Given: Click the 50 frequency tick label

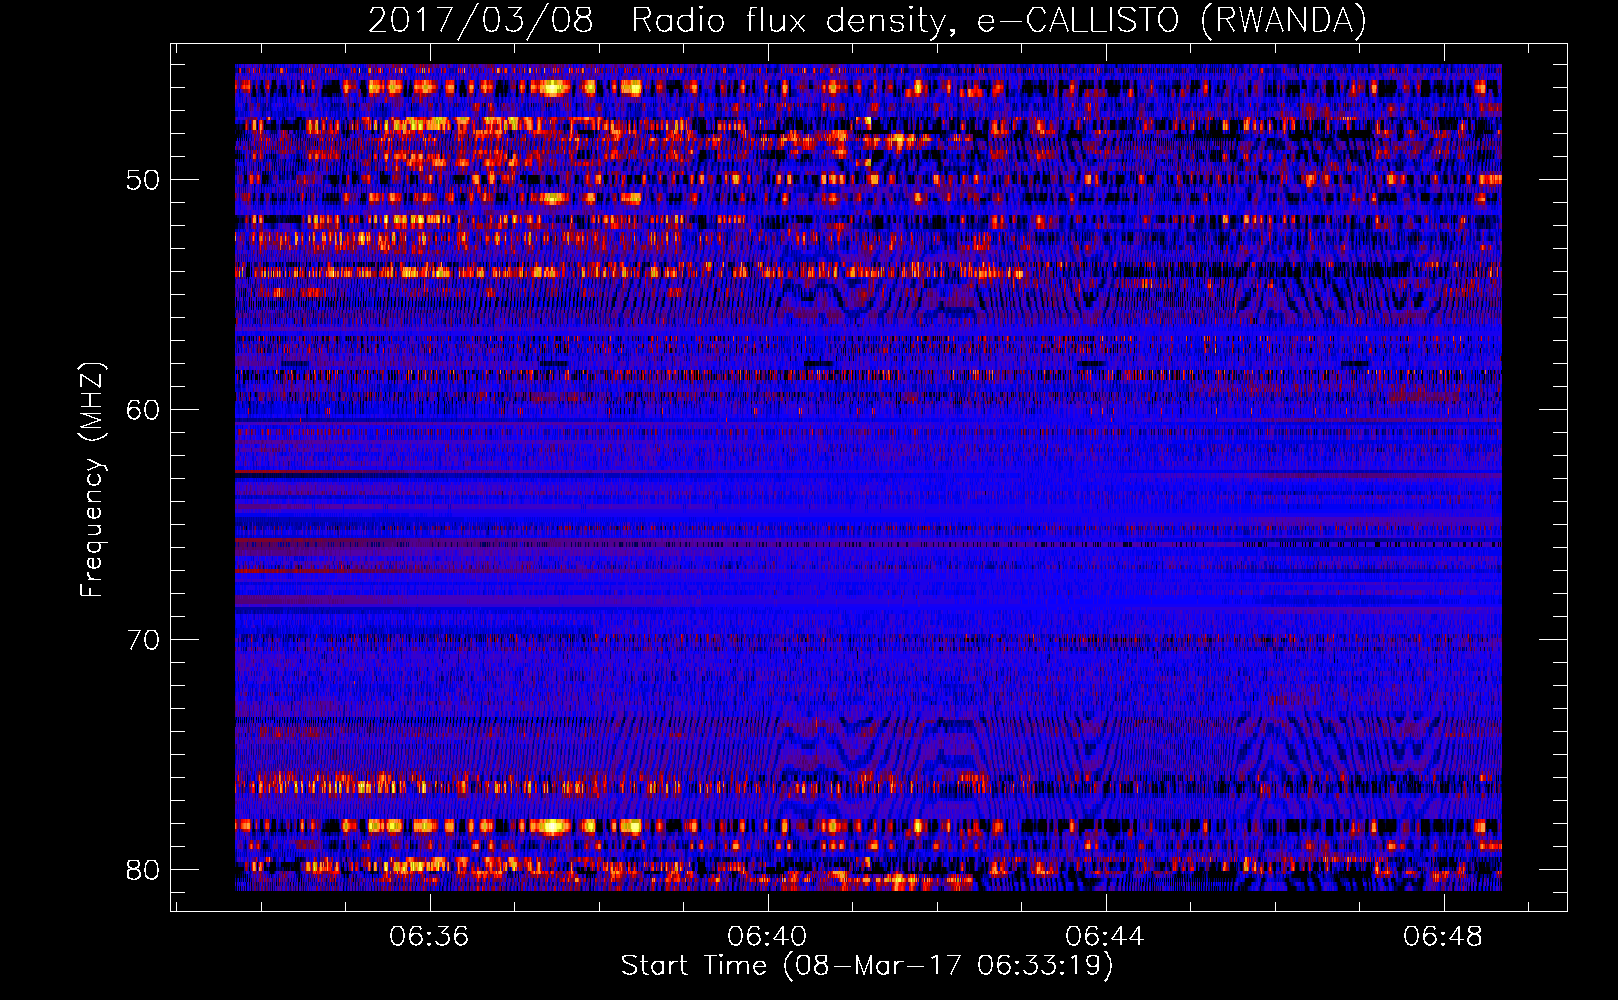Looking at the screenshot, I should pos(143,180).
